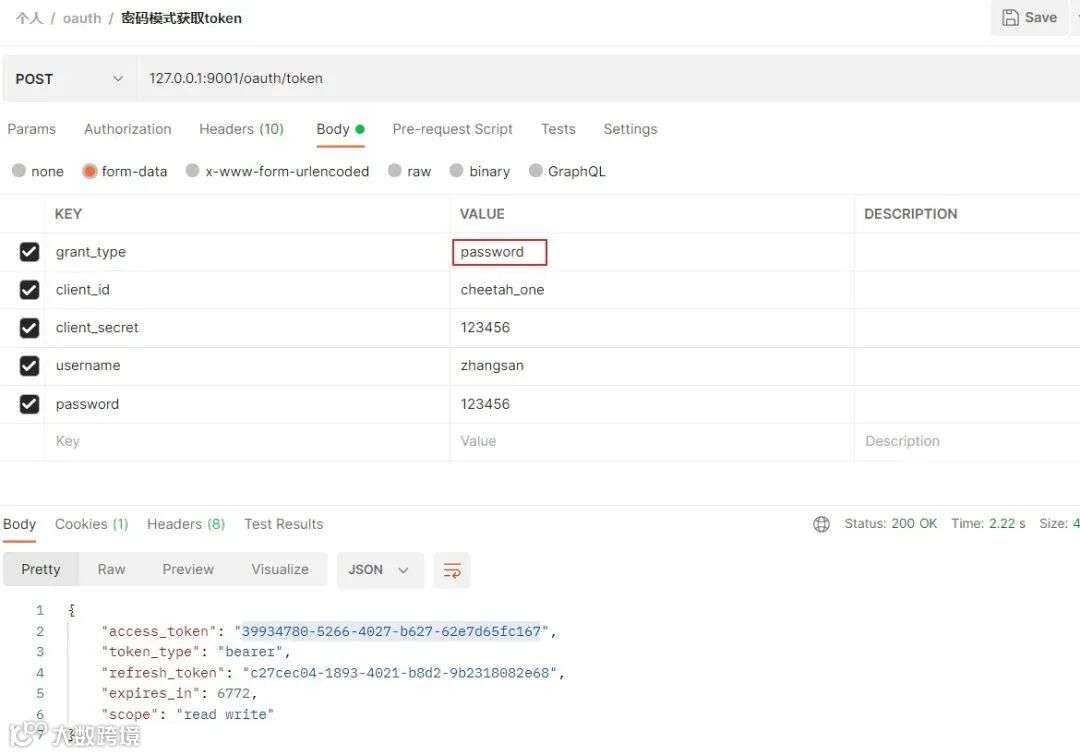Screen dimensions: 1080x755
Task: Open the Authorization tab
Action: (x=127, y=129)
